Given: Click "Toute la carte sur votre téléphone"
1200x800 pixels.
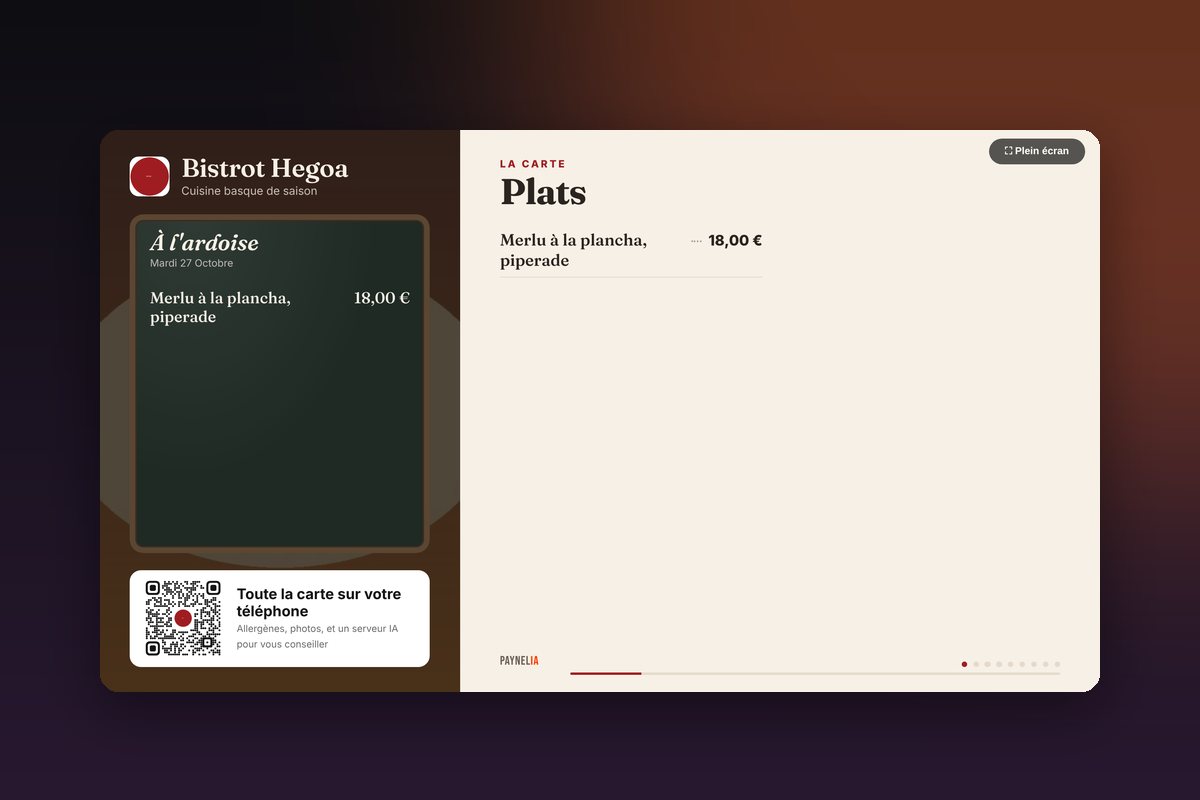Looking at the screenshot, I should click(319, 602).
